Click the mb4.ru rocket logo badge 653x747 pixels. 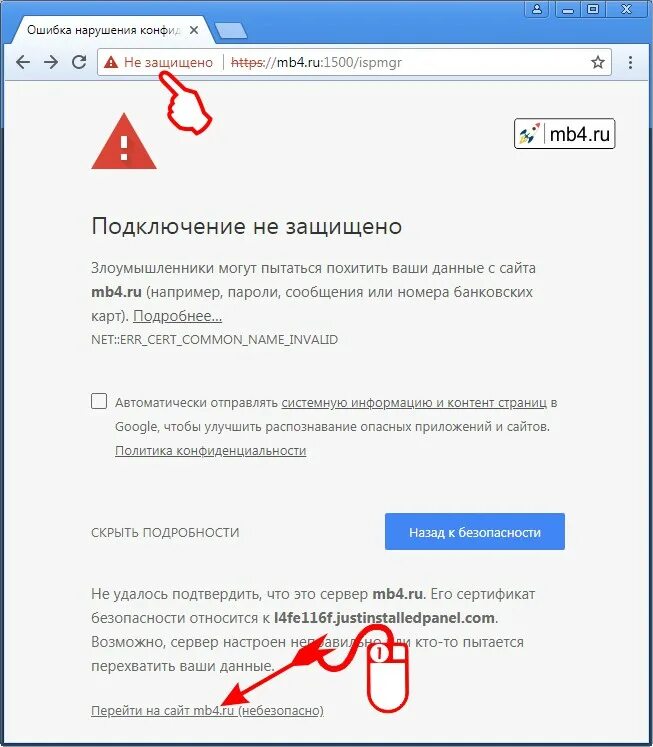pyautogui.click(x=564, y=134)
